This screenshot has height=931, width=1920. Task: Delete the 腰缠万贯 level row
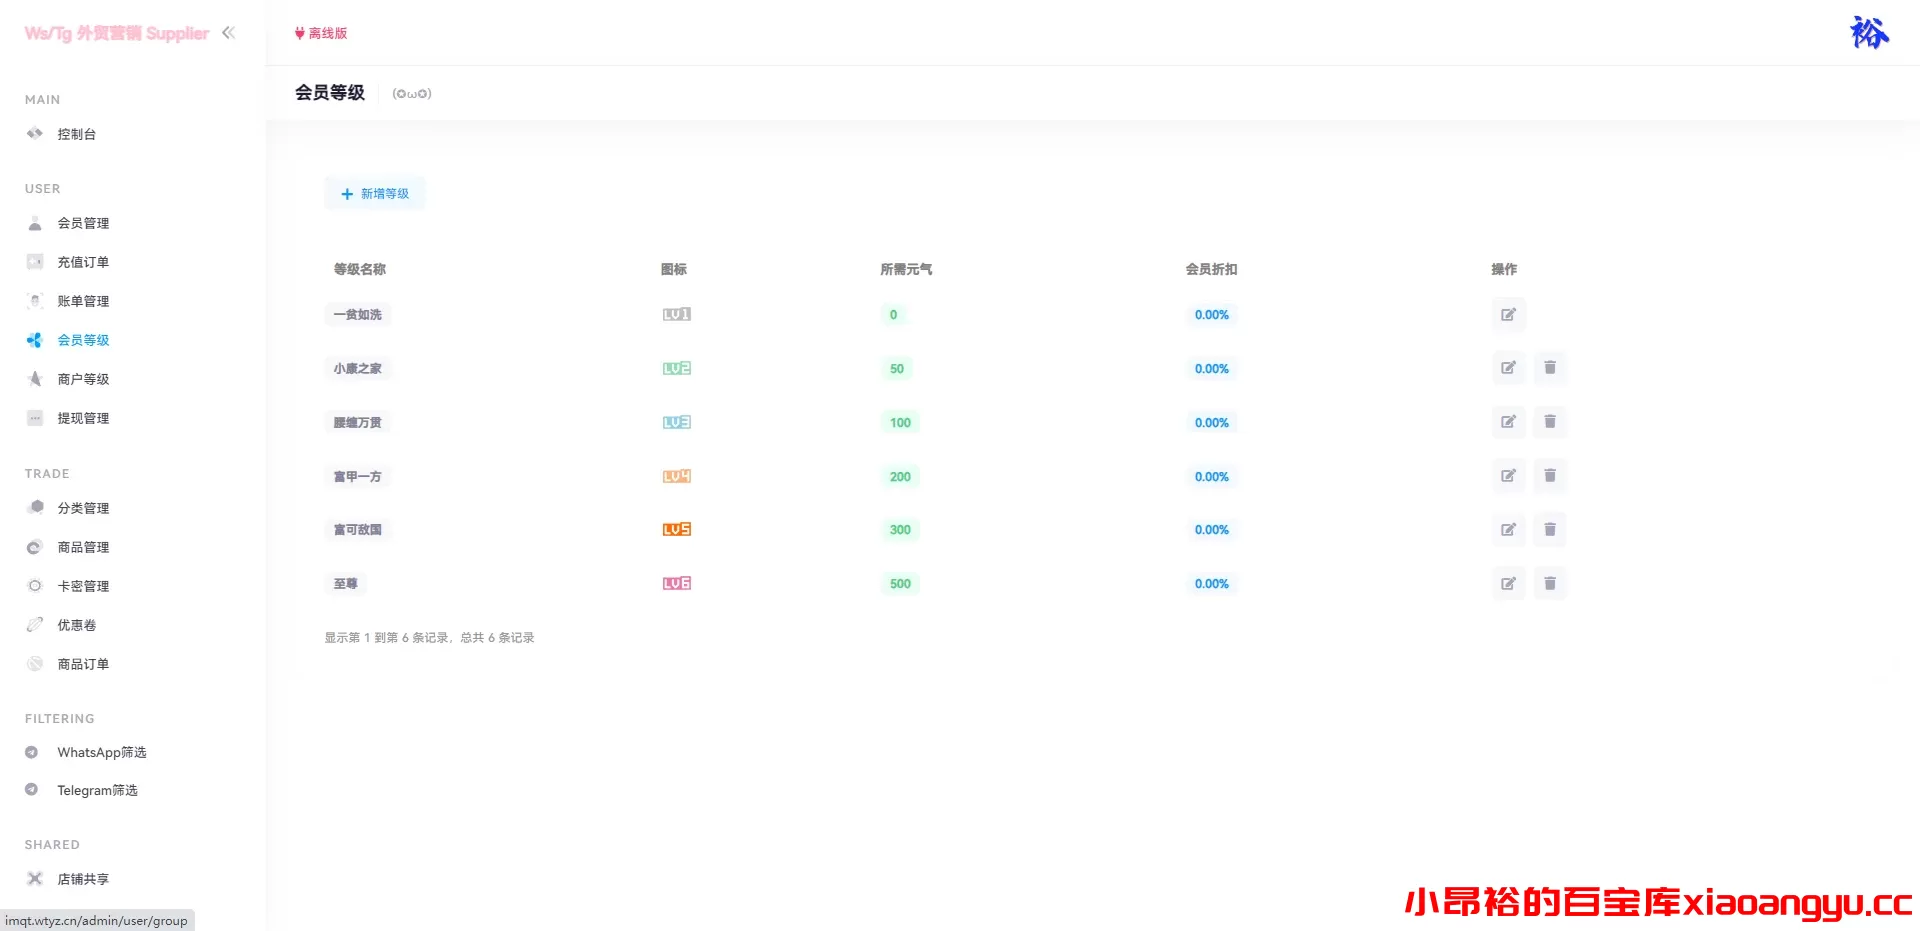tap(1549, 422)
